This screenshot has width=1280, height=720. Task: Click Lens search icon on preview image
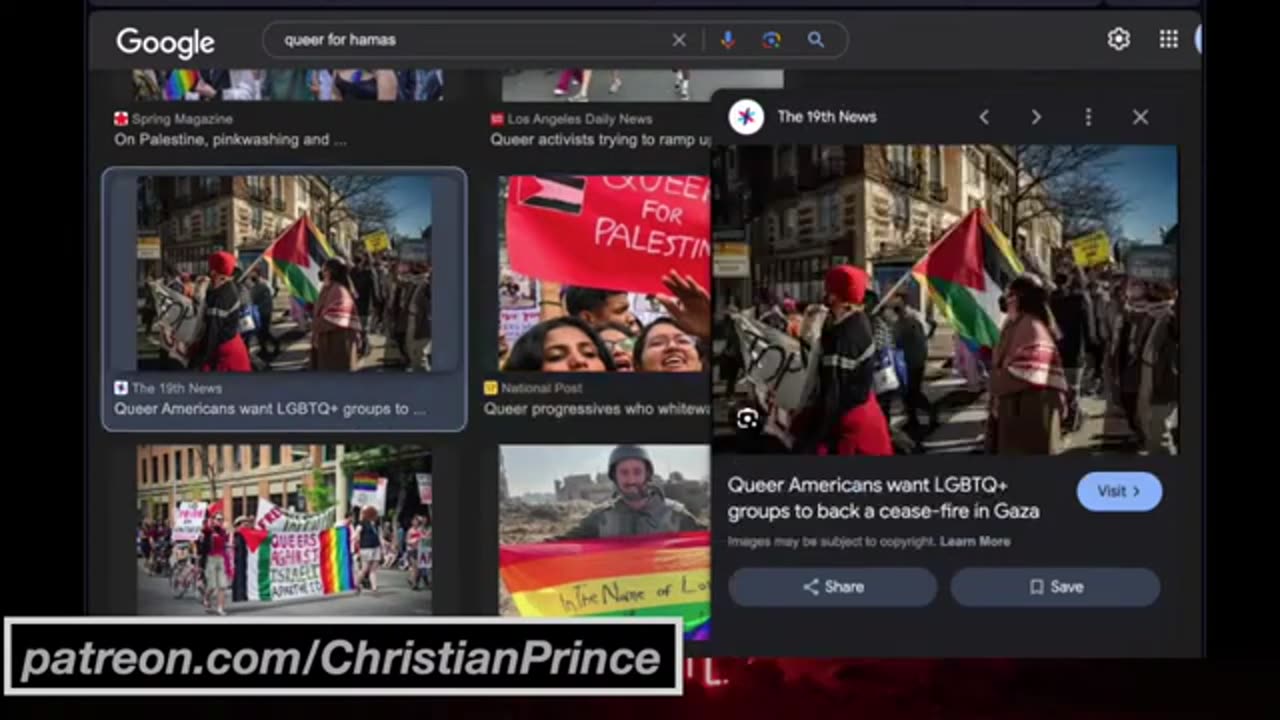(747, 419)
